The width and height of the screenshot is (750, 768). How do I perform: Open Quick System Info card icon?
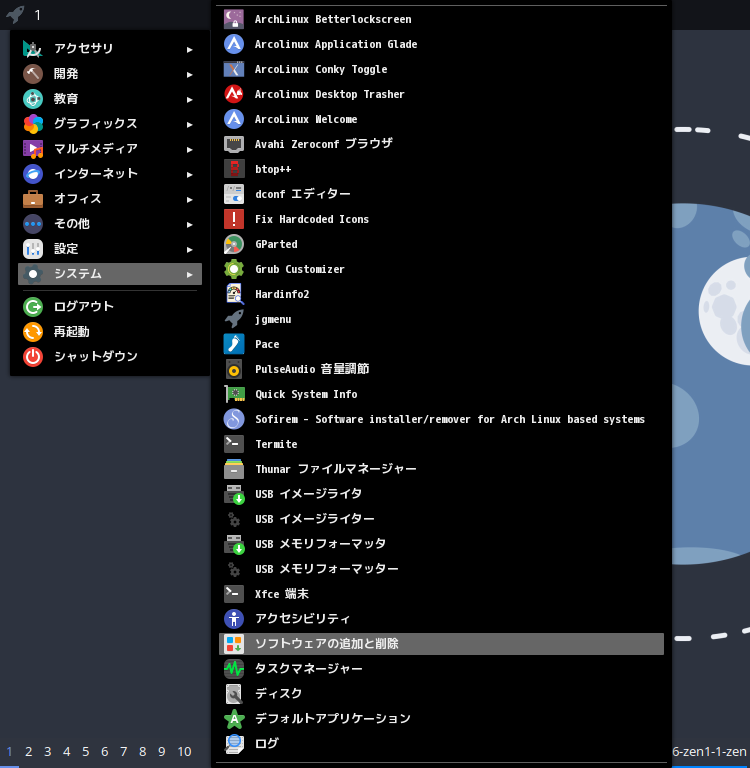(x=234, y=394)
